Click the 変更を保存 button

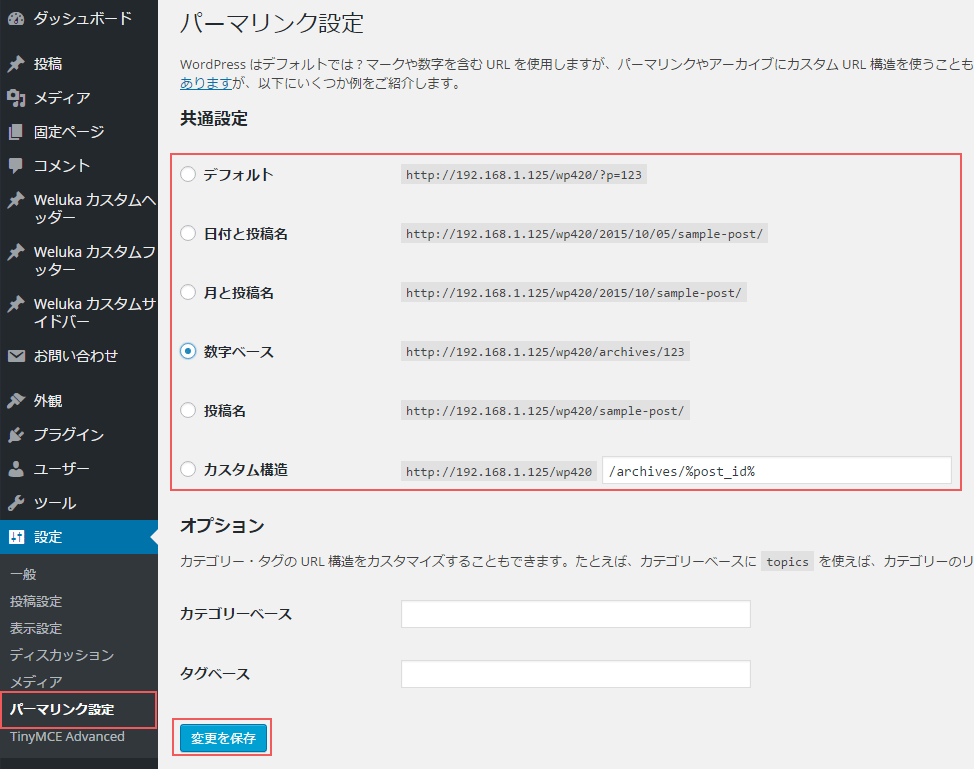pos(224,738)
